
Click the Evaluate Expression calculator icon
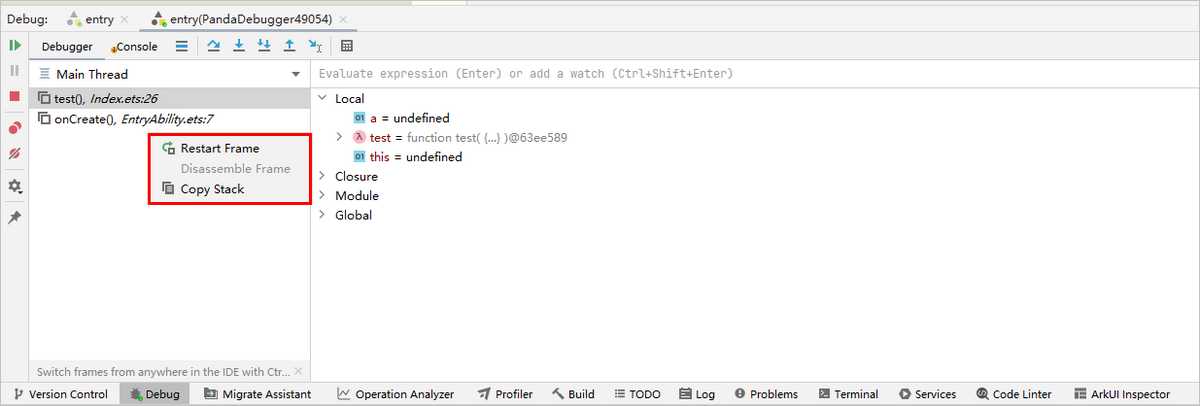pyautogui.click(x=347, y=46)
